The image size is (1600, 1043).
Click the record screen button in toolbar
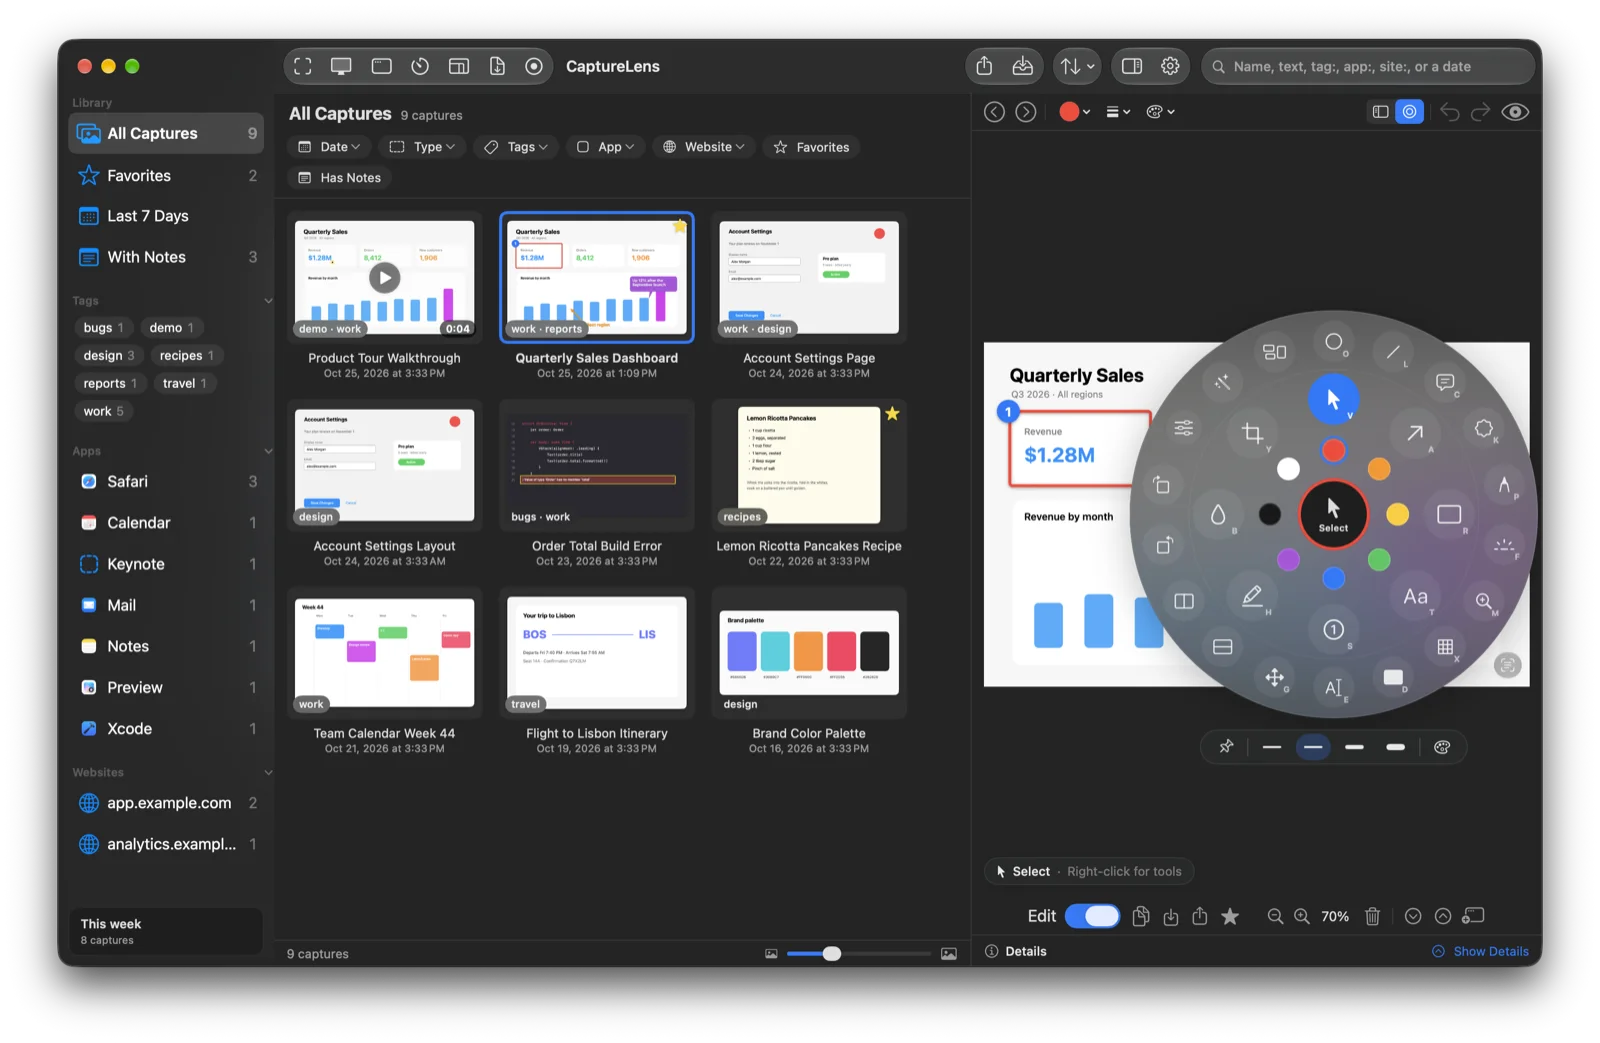(x=534, y=66)
